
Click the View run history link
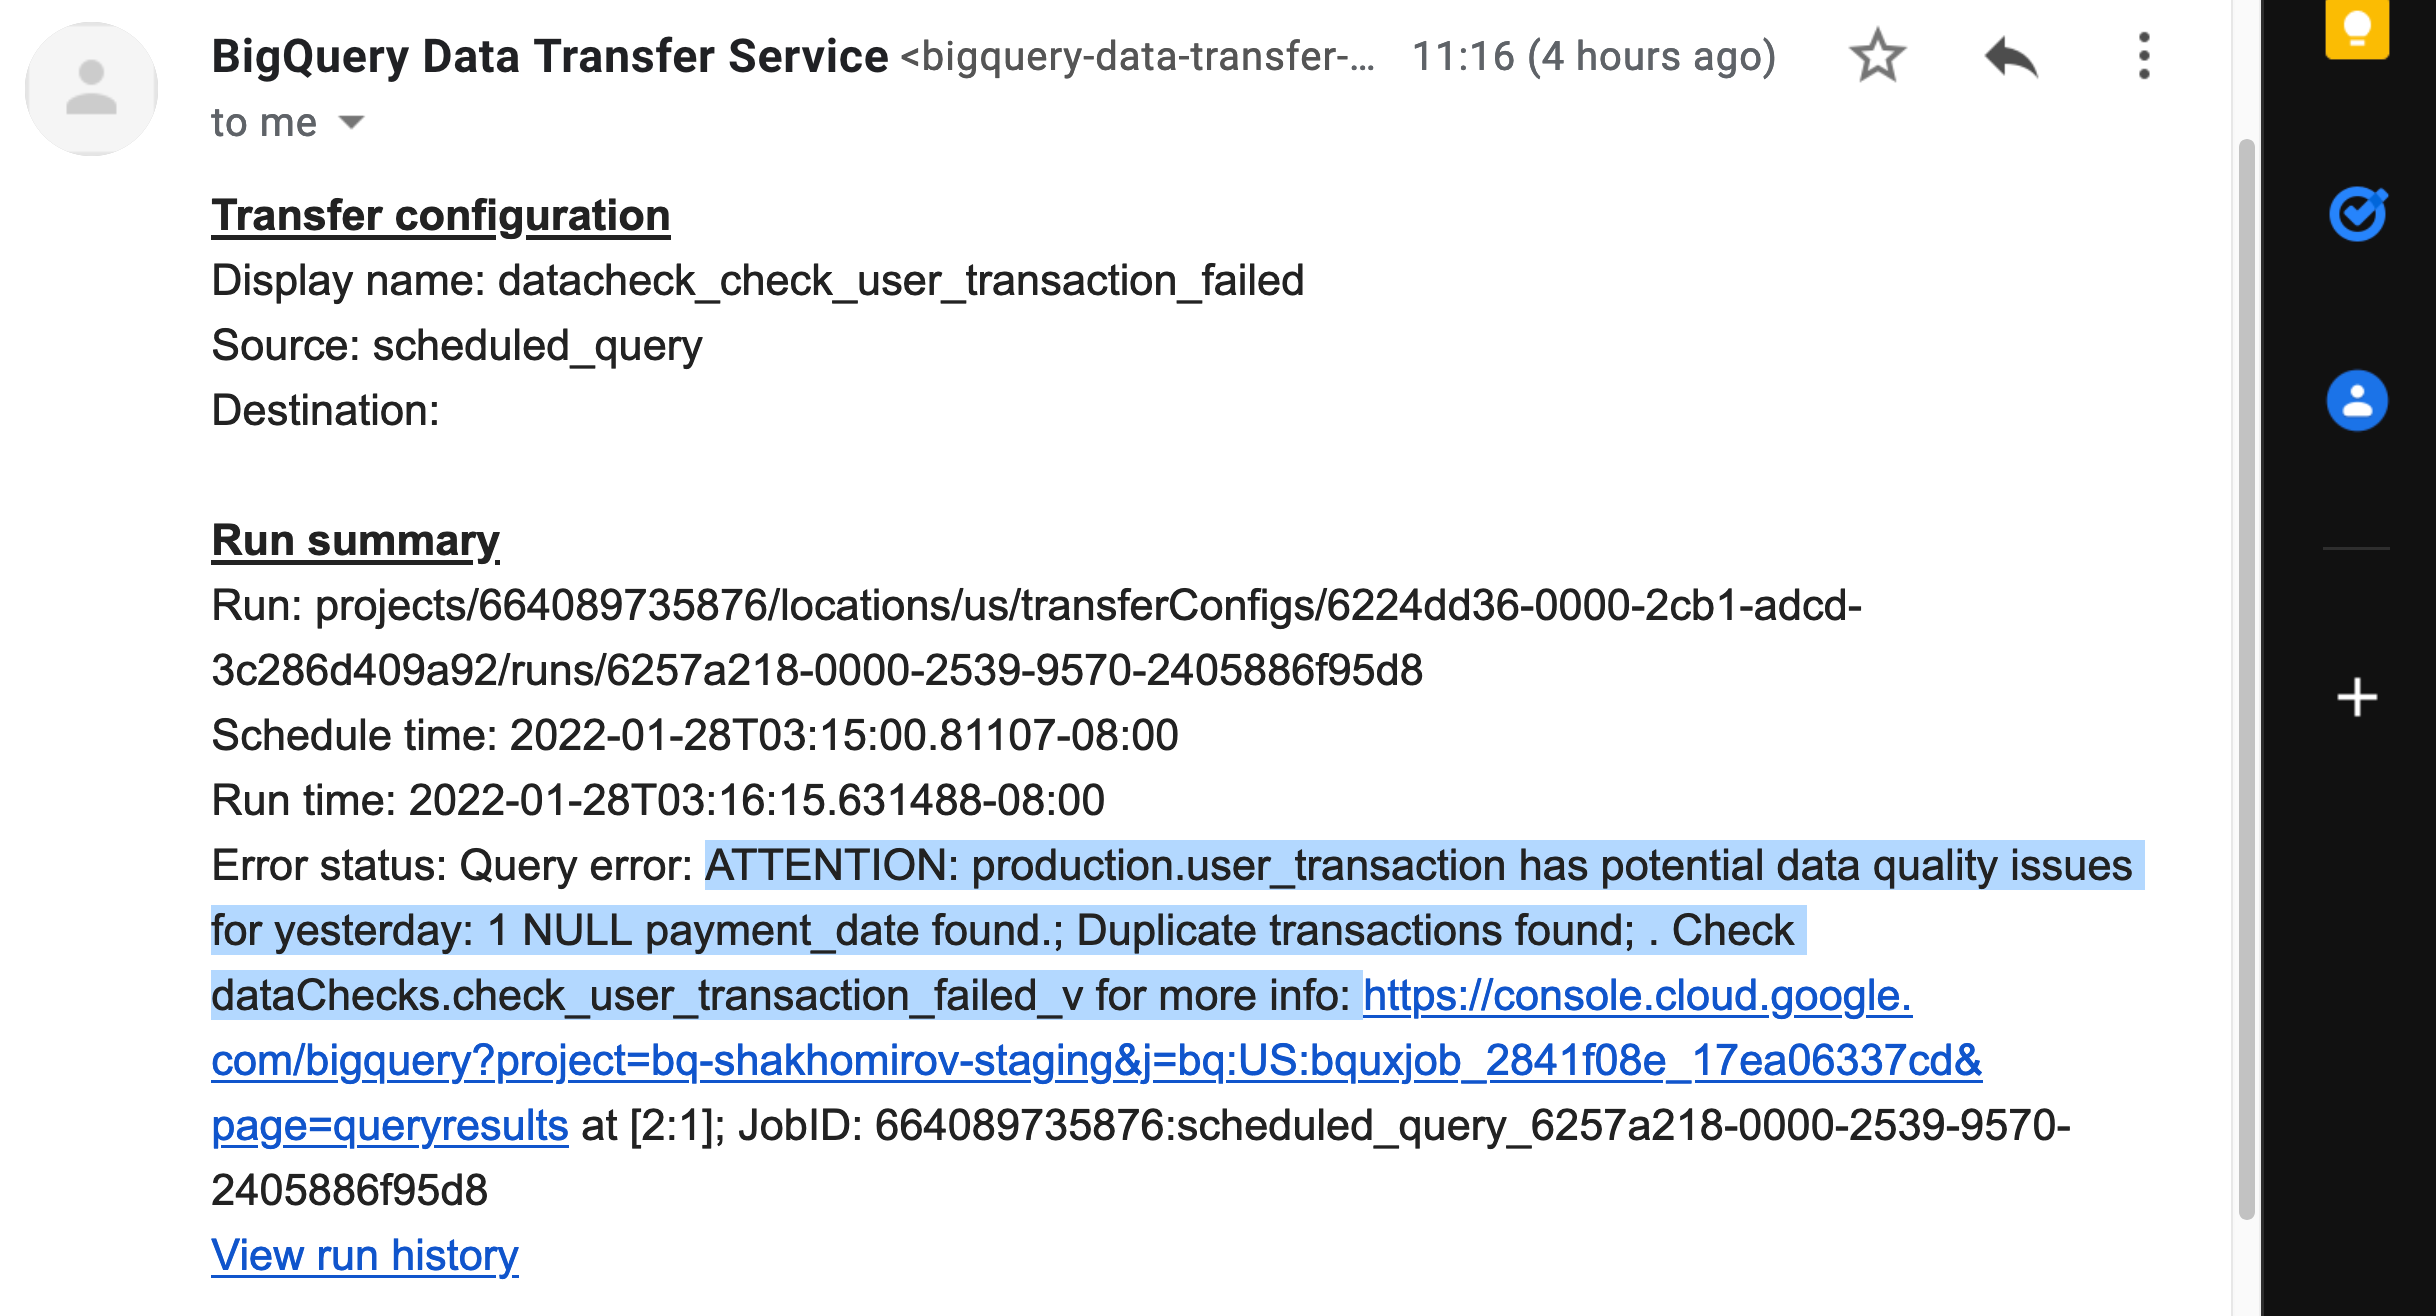click(364, 1255)
